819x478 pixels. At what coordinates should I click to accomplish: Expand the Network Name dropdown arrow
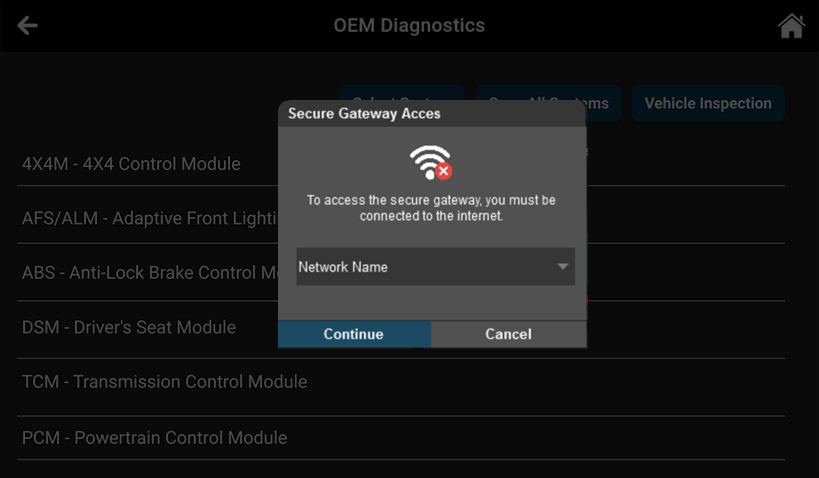pyautogui.click(x=563, y=267)
